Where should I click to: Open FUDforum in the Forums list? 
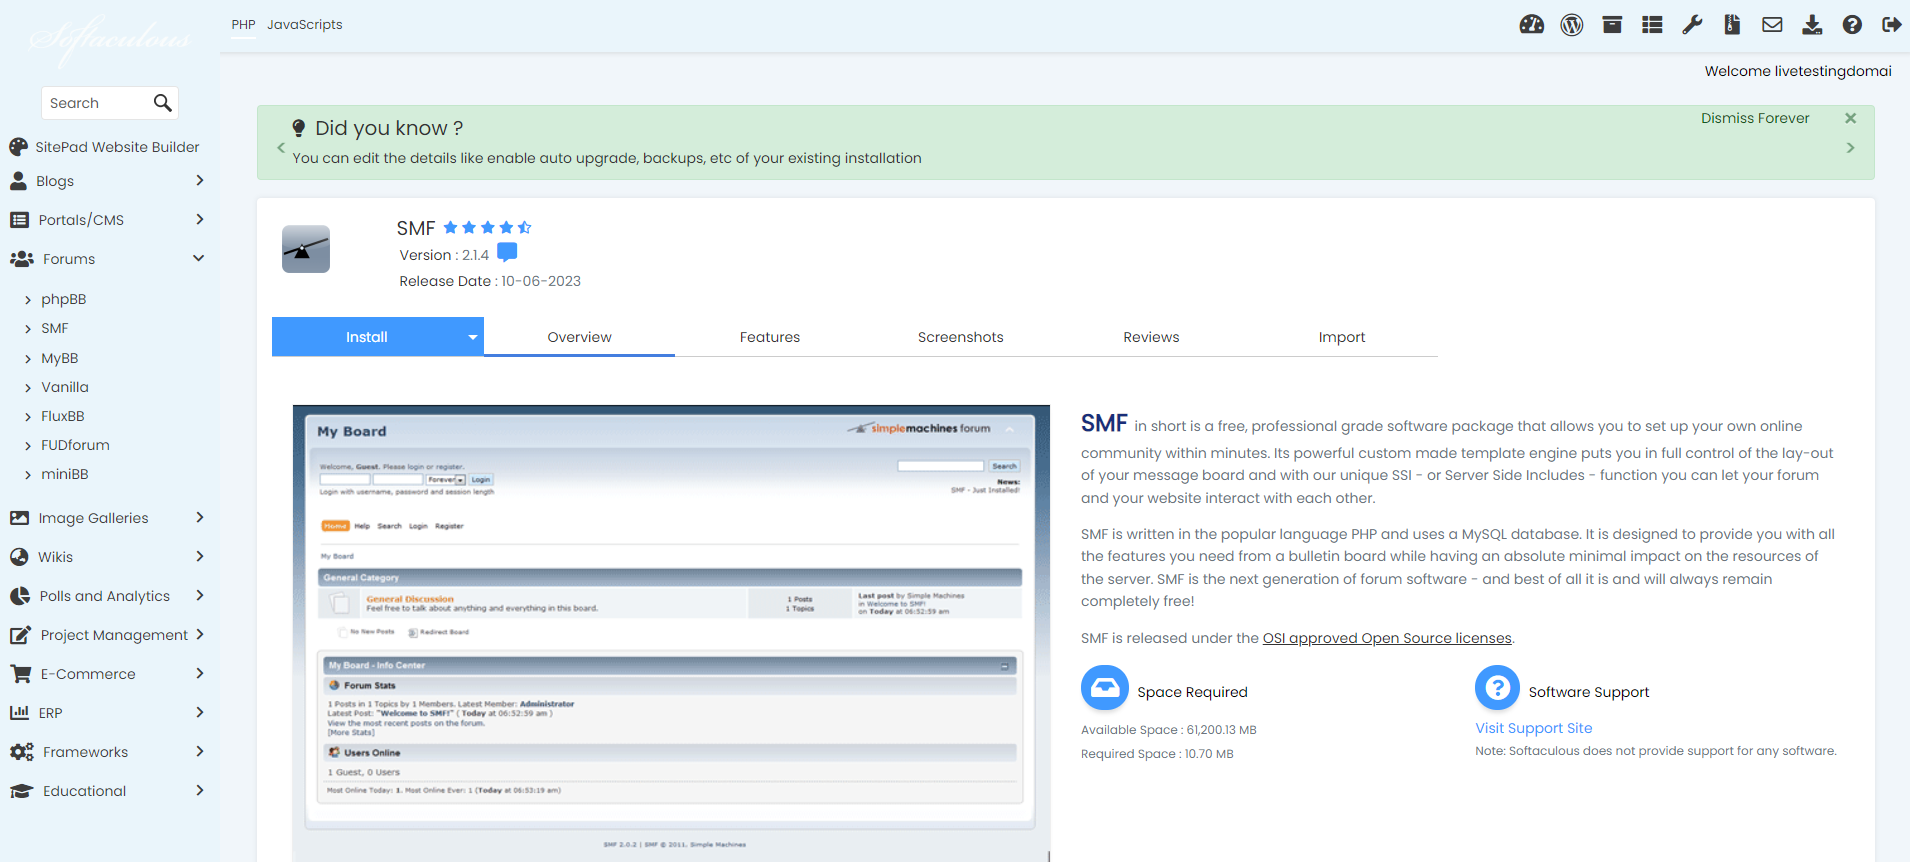76,445
